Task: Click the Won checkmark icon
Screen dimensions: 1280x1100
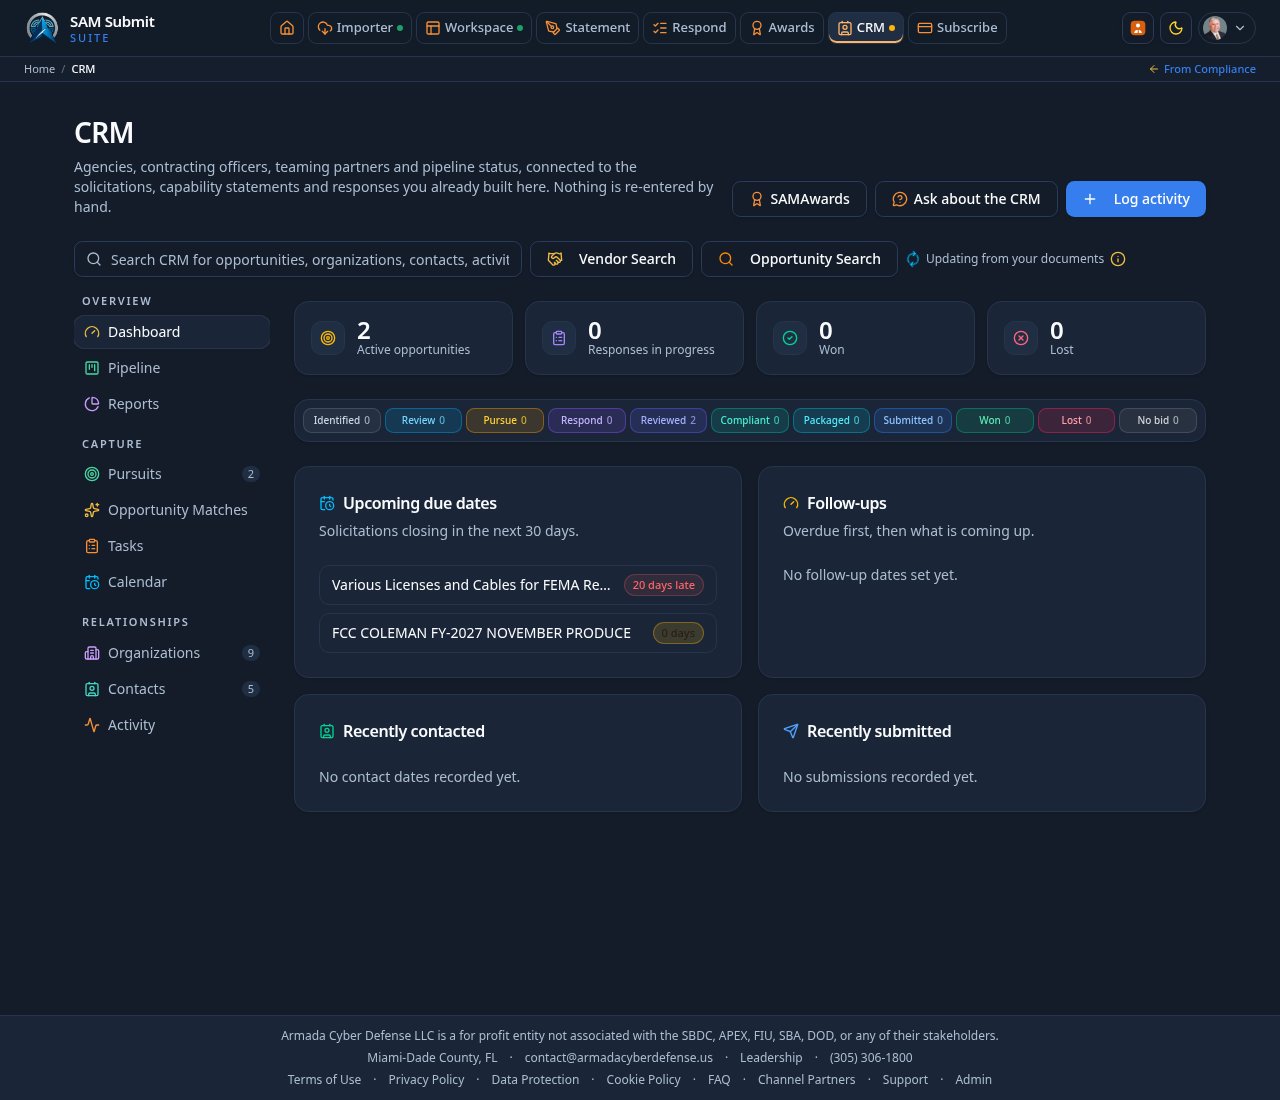Action: tap(790, 338)
